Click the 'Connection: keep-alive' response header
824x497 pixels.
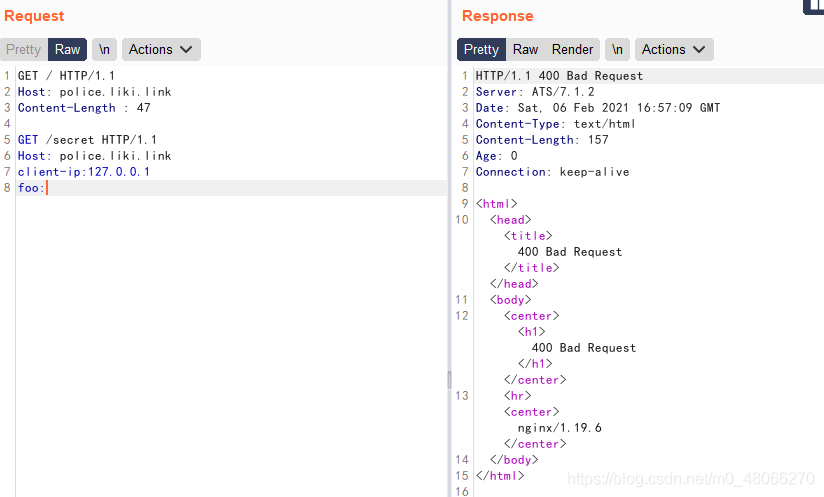[552, 172]
